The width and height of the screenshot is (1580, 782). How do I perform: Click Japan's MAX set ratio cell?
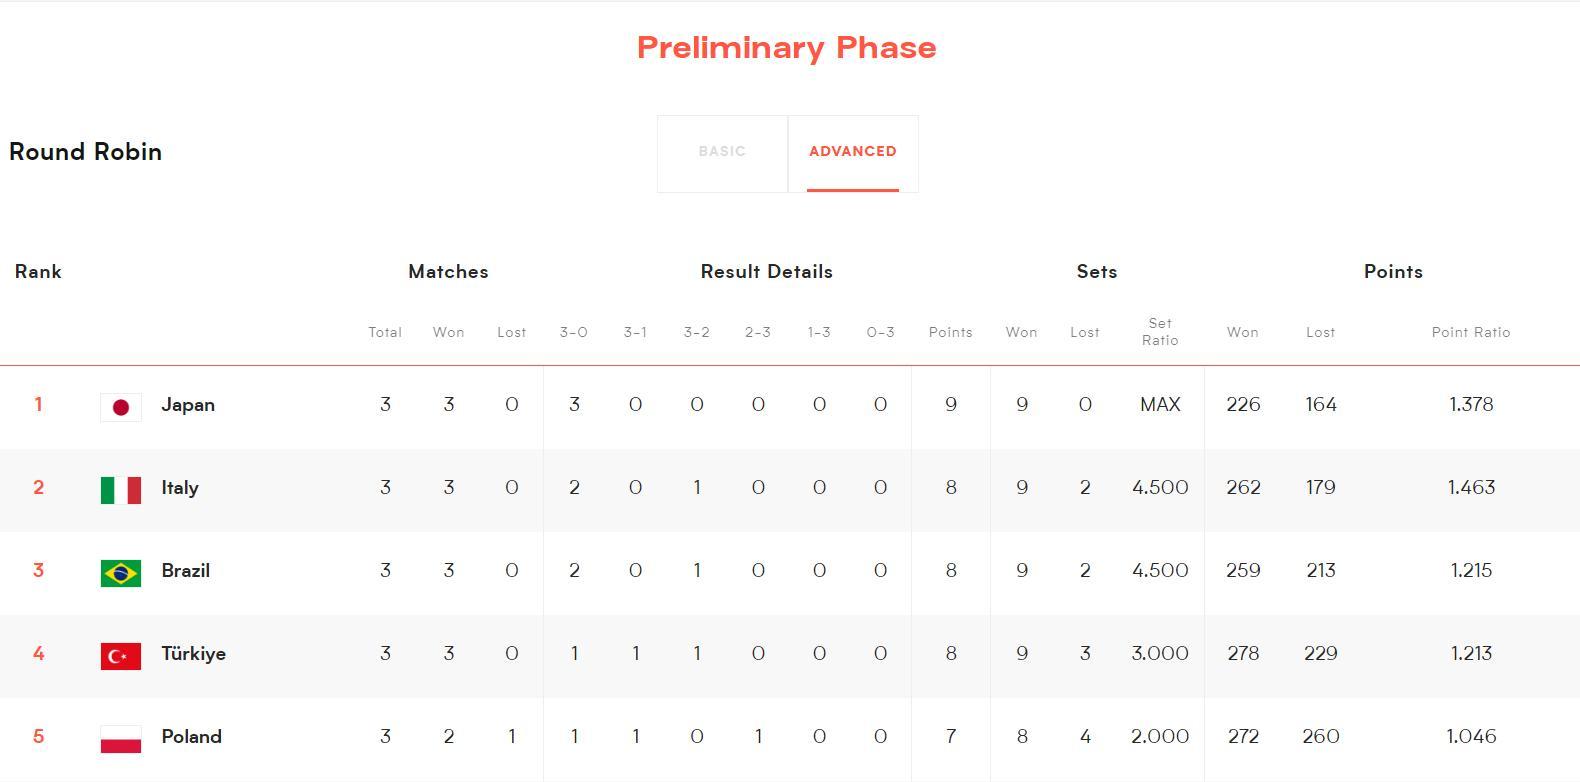(x=1160, y=405)
